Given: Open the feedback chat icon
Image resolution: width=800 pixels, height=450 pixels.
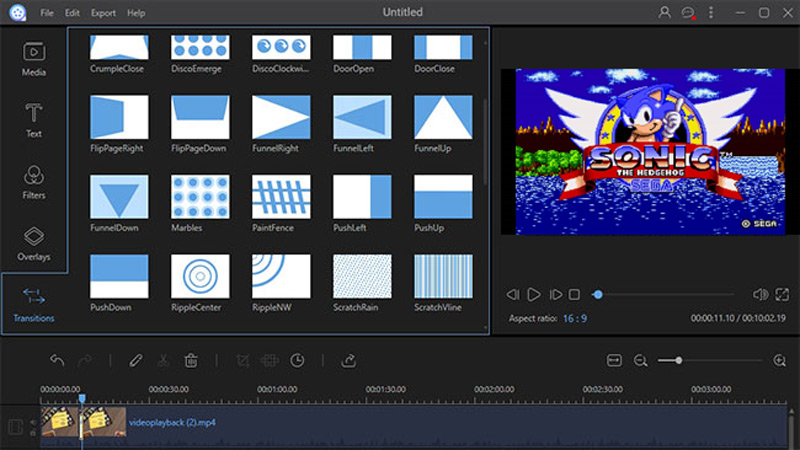Looking at the screenshot, I should click(x=688, y=13).
